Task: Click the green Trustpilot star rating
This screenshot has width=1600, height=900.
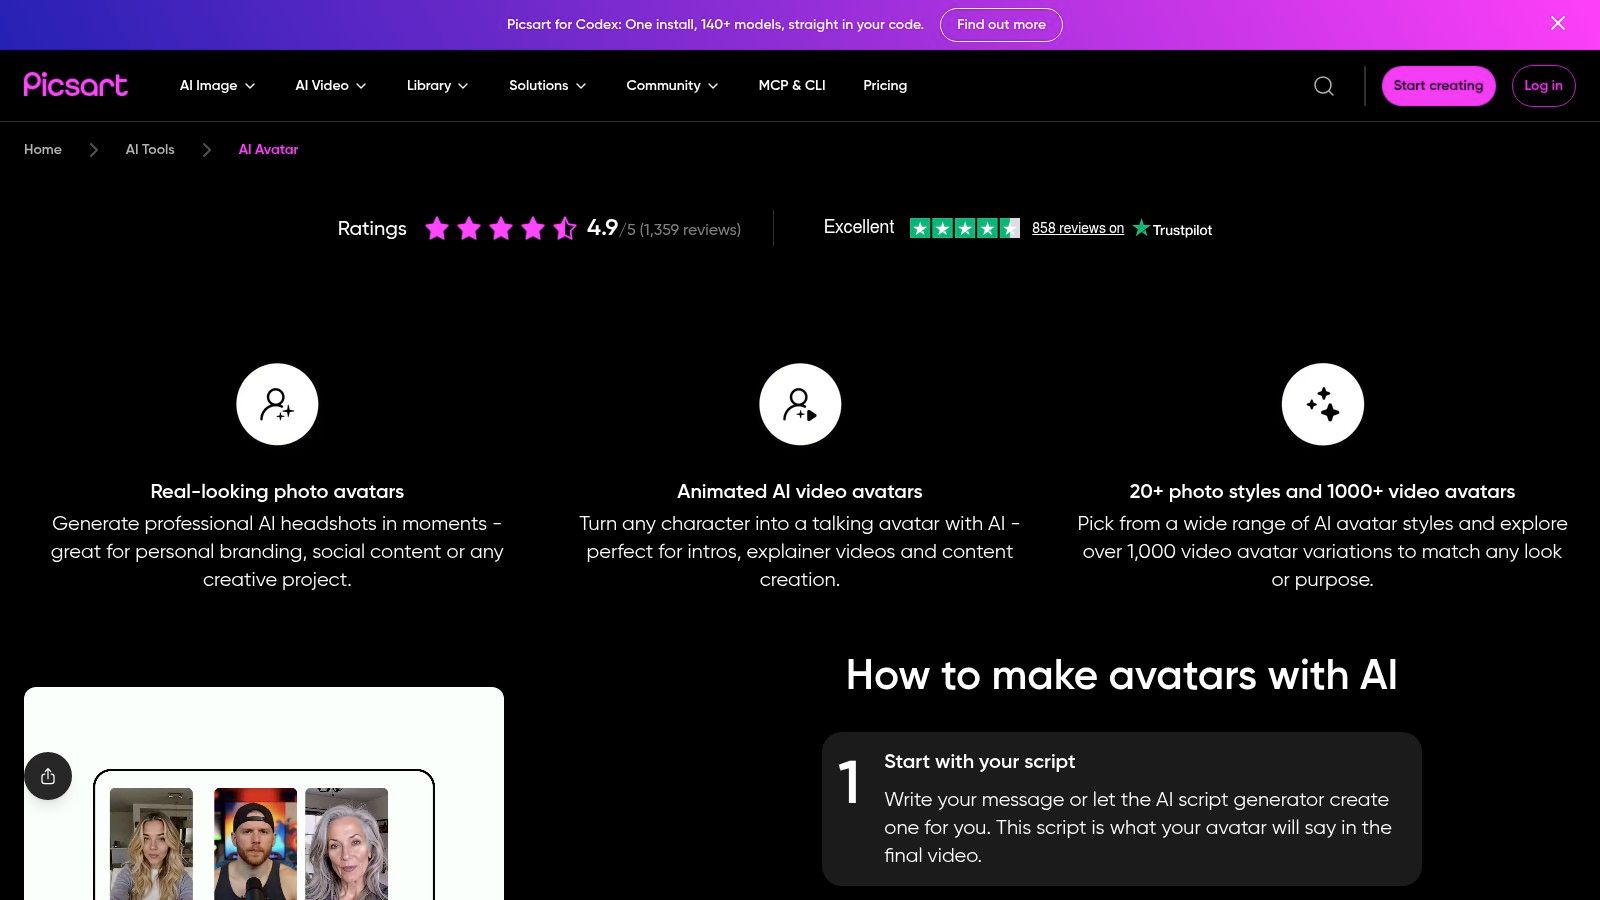Action: point(964,228)
